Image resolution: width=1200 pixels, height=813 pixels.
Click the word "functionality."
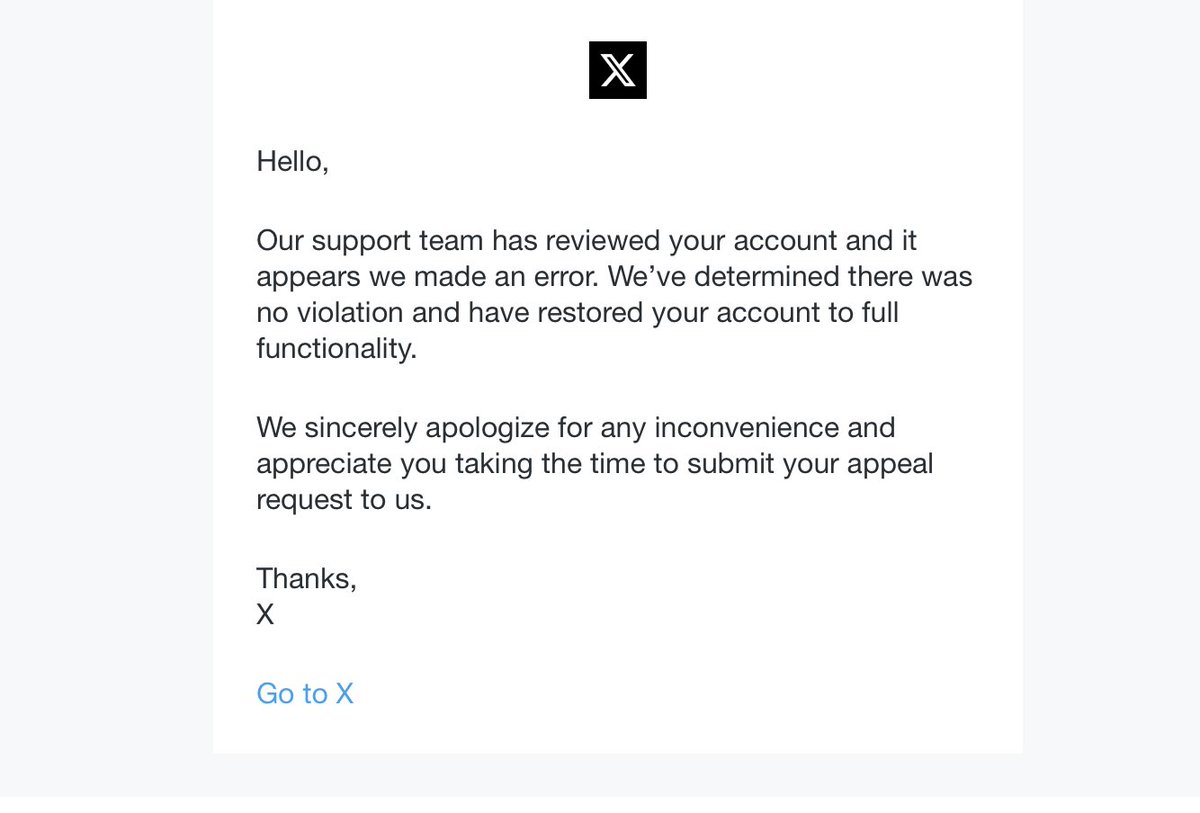[x=336, y=349]
